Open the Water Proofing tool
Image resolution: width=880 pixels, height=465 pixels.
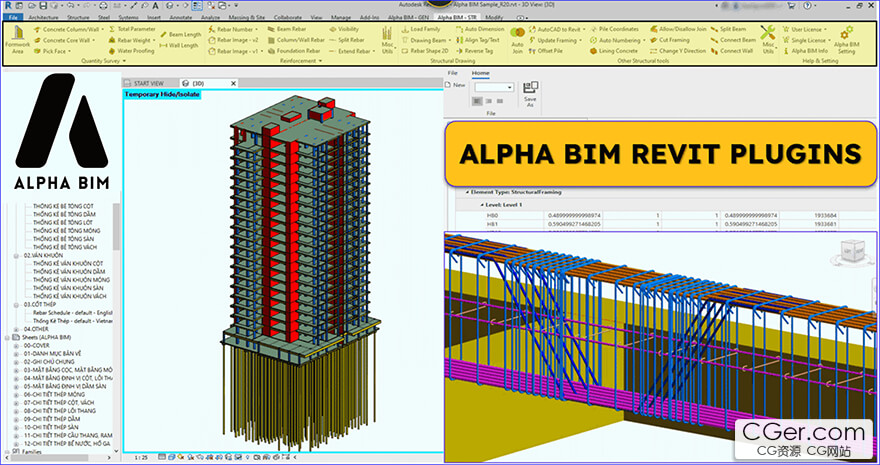pos(132,51)
